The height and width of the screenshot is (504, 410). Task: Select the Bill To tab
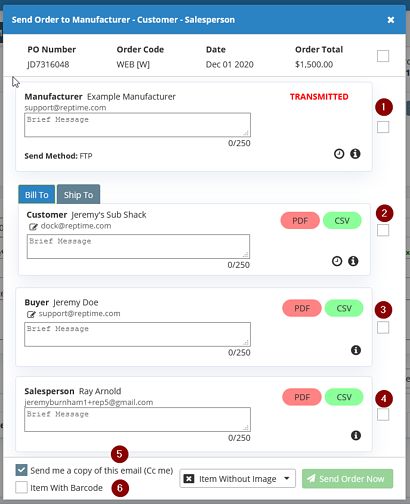[37, 195]
